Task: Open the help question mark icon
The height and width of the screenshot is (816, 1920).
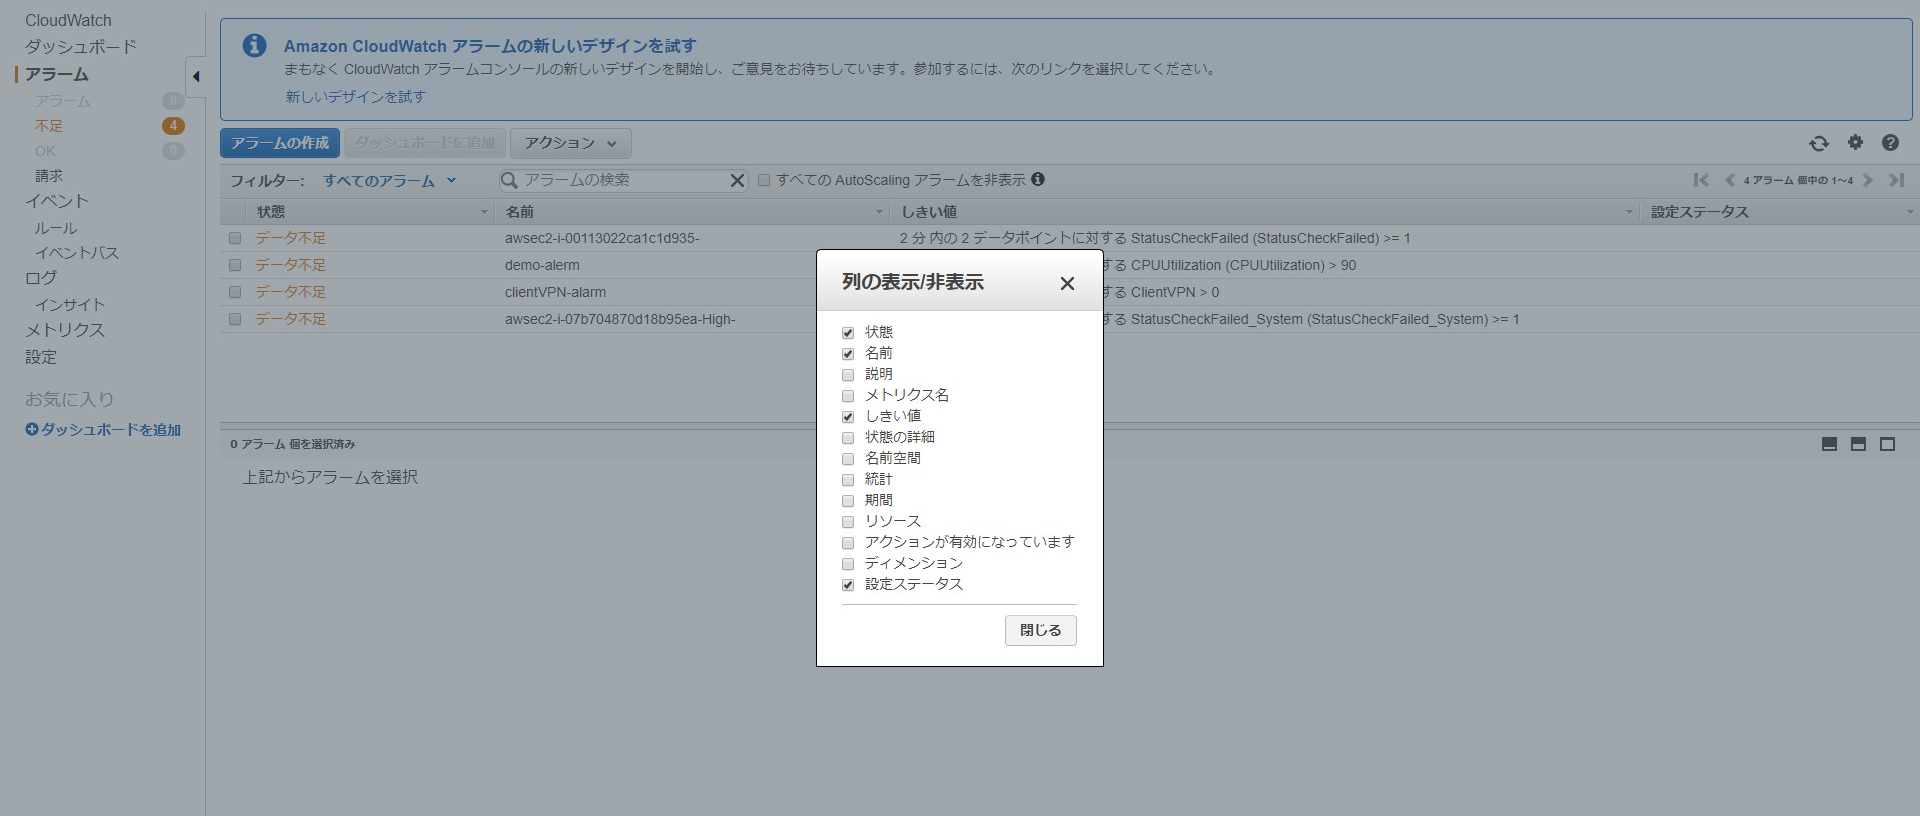Action: [1890, 143]
